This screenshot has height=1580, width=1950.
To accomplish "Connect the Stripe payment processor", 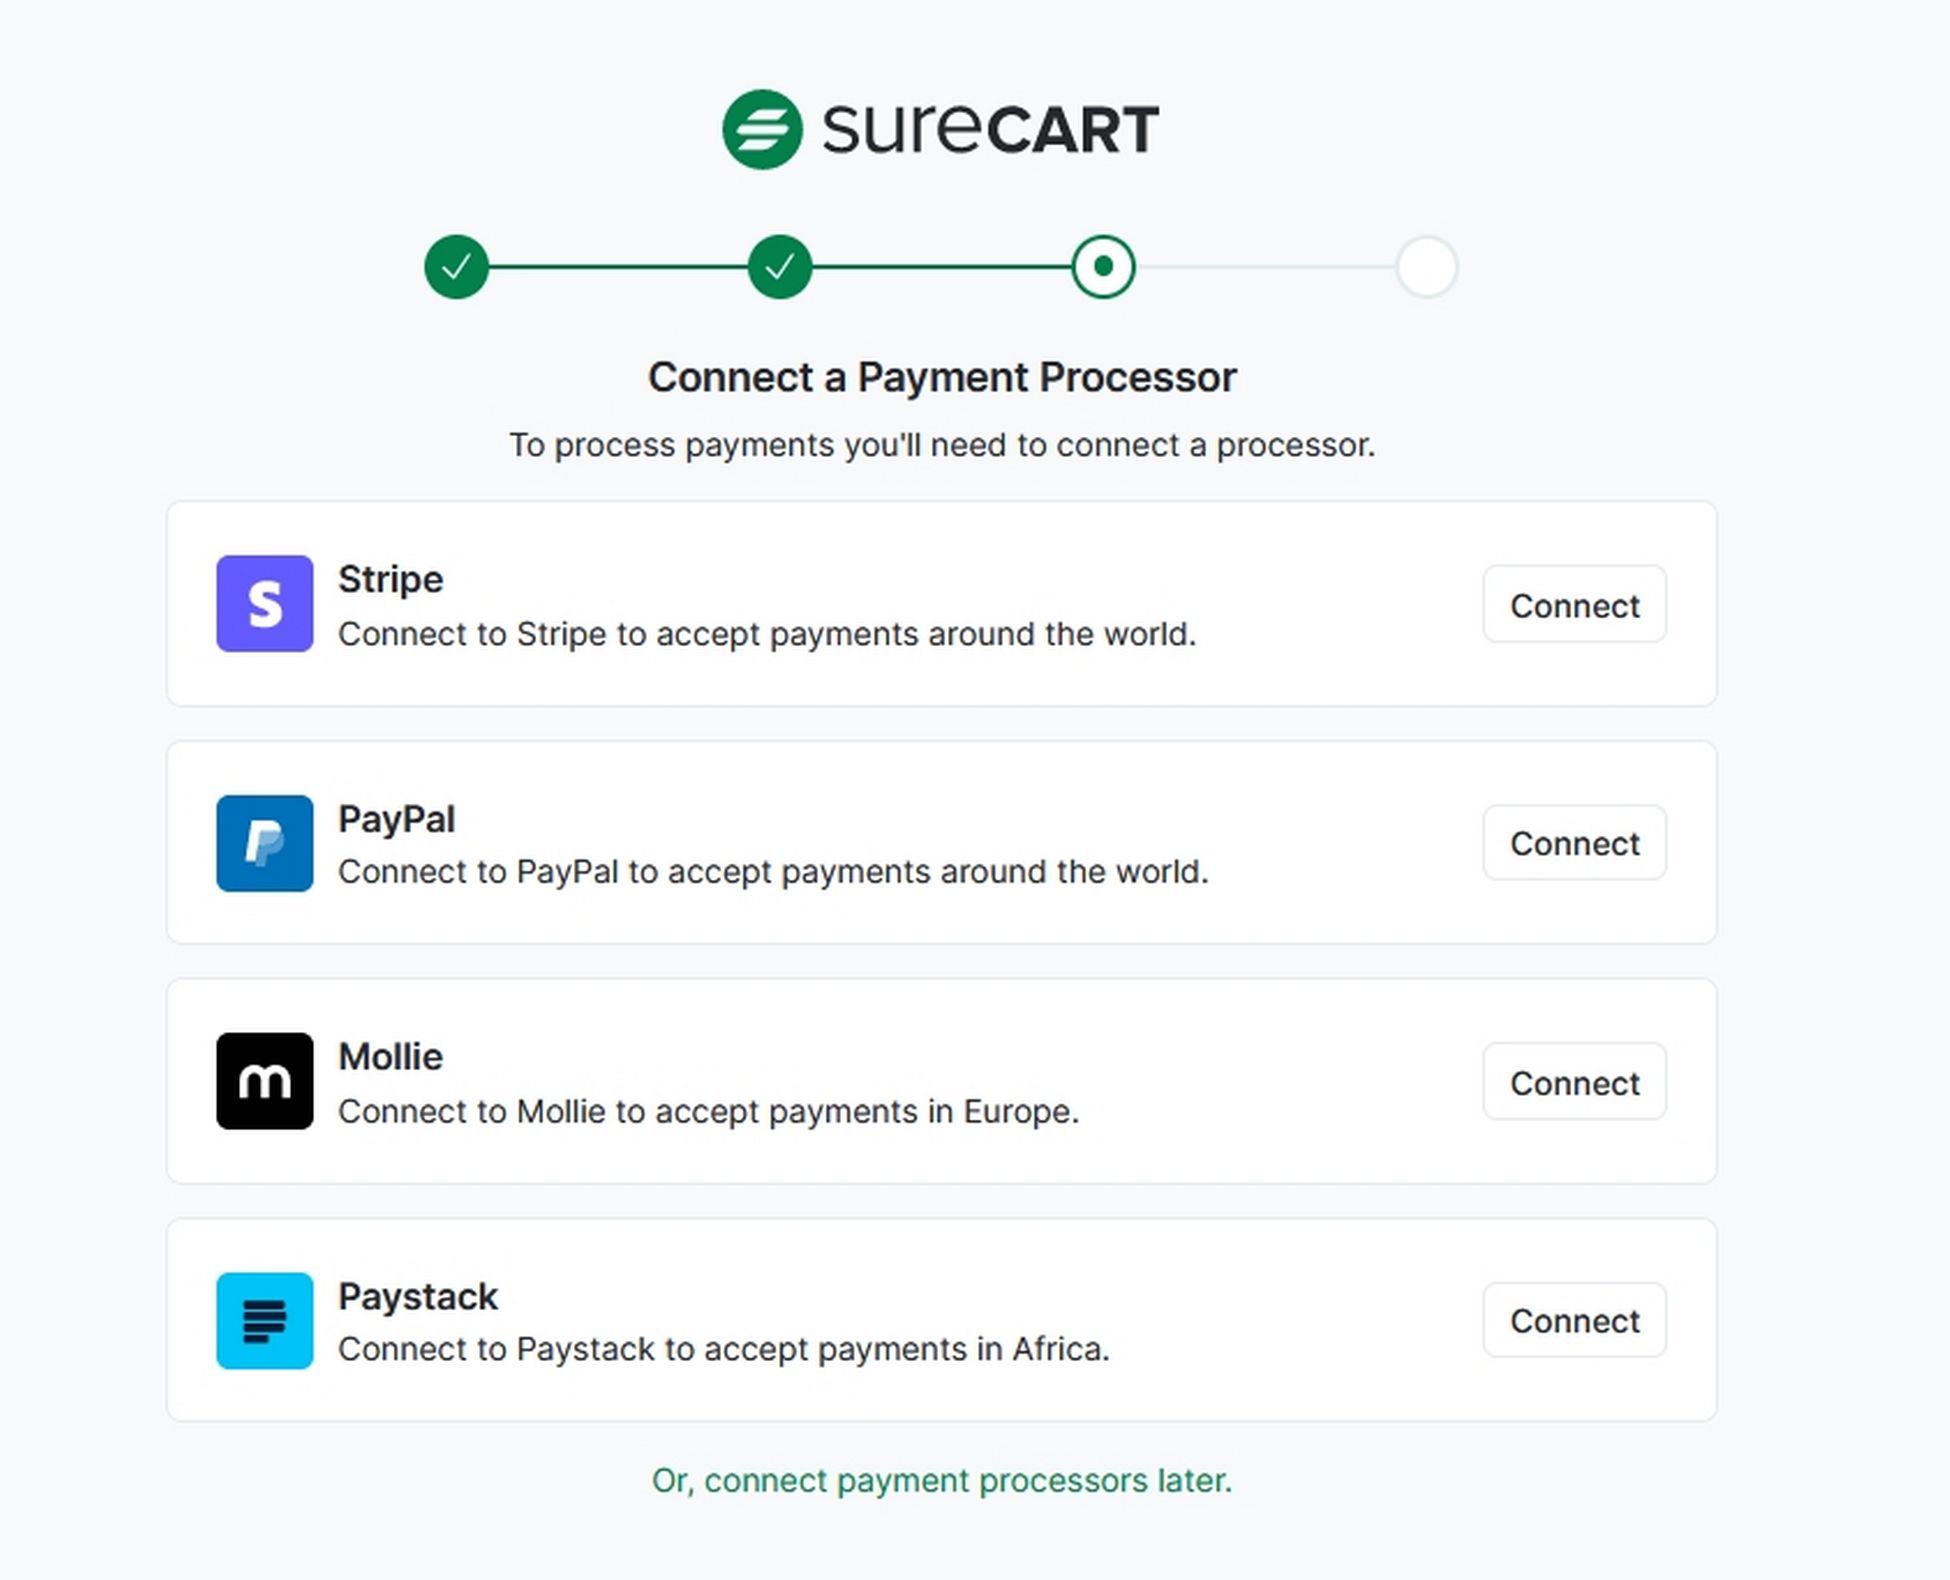I will tap(1573, 605).
